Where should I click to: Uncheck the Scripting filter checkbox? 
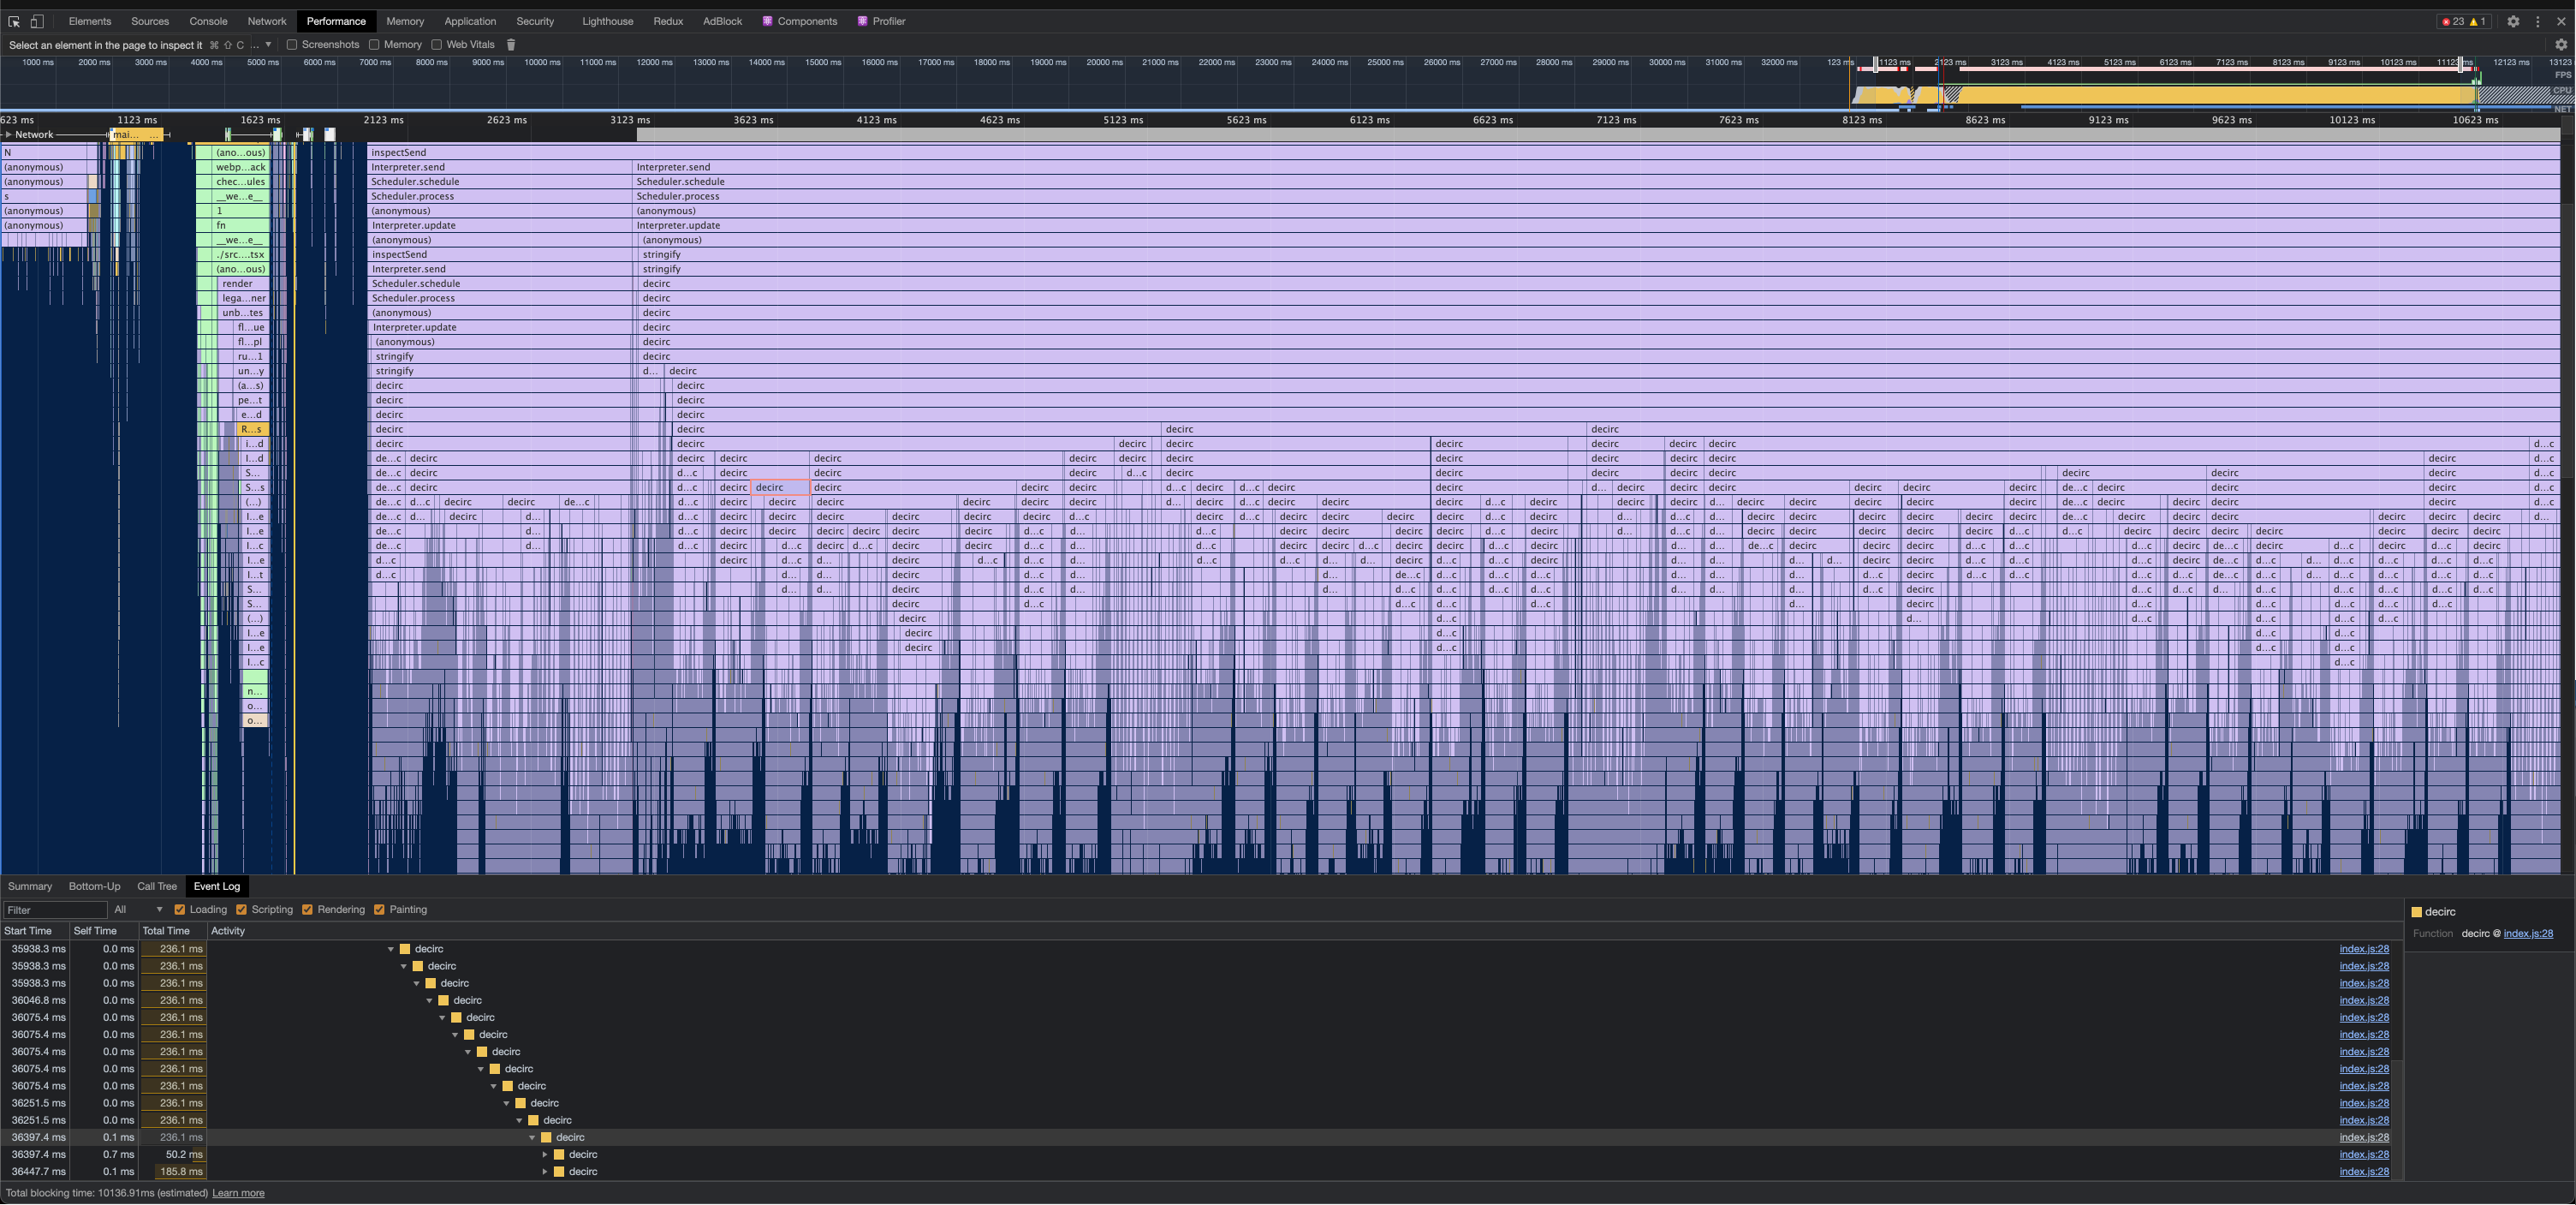[241, 910]
